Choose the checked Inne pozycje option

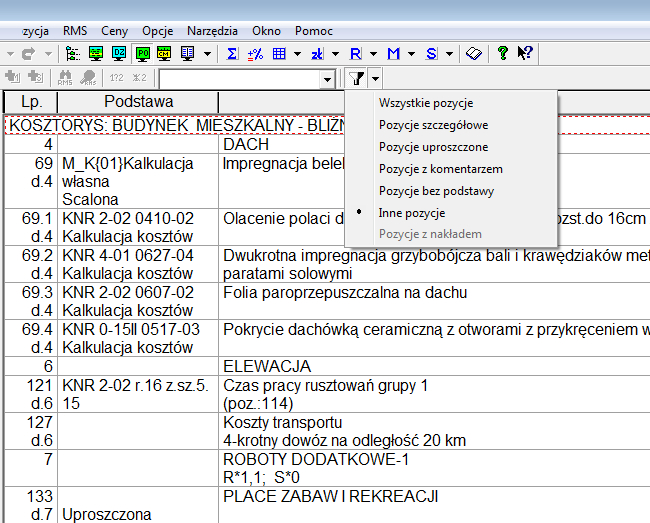[x=412, y=213]
